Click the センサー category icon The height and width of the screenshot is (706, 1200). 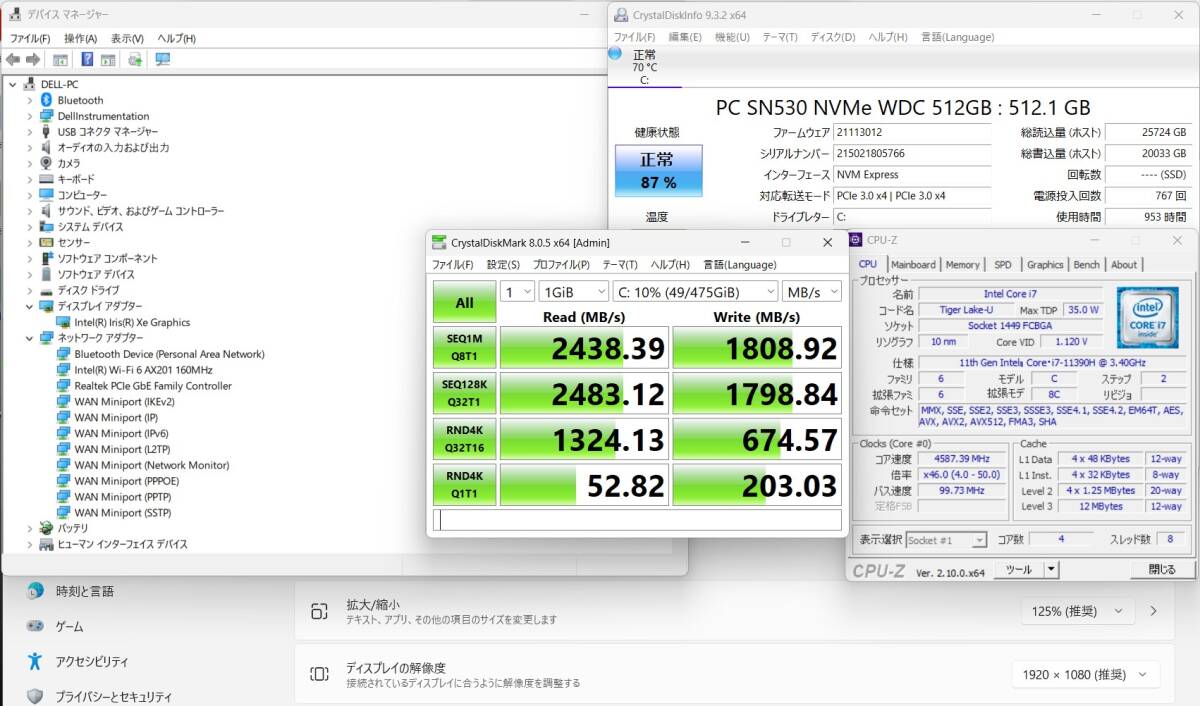[x=46, y=242]
